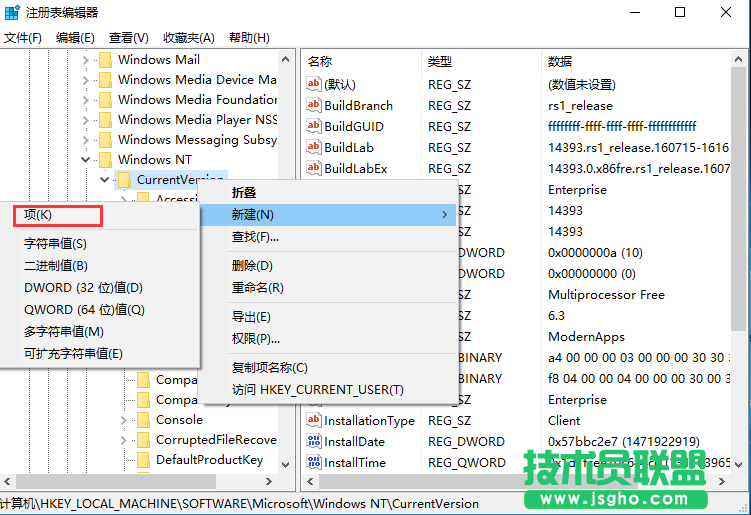Click the 数据 column header

click(560, 62)
